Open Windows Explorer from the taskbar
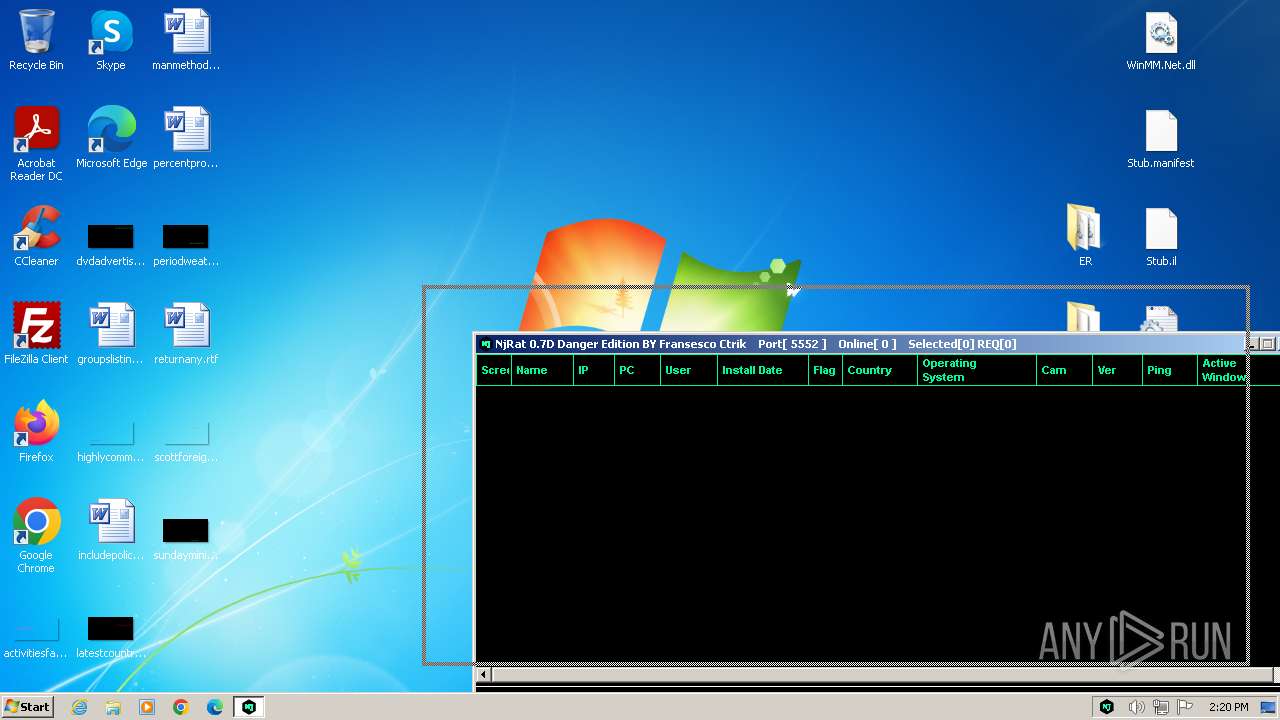The image size is (1280, 720). click(113, 707)
